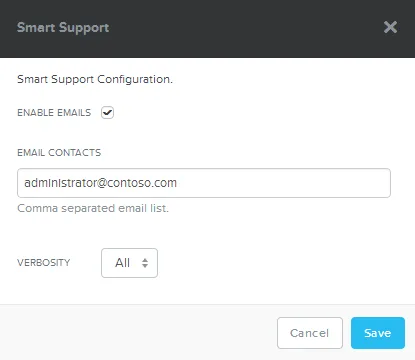Image resolution: width=415 pixels, height=360 pixels.
Task: Select the 'All' value in Verbosity combo box
Action: 122,263
